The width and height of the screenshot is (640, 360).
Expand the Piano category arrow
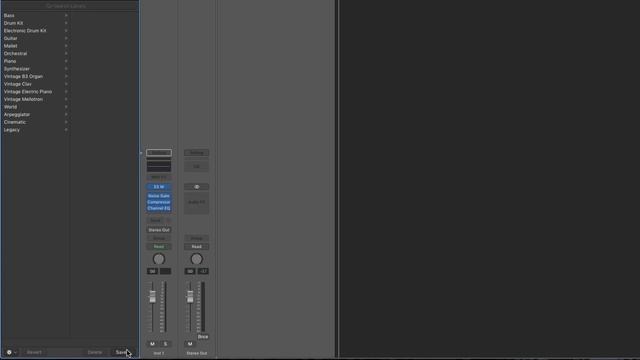[x=66, y=61]
